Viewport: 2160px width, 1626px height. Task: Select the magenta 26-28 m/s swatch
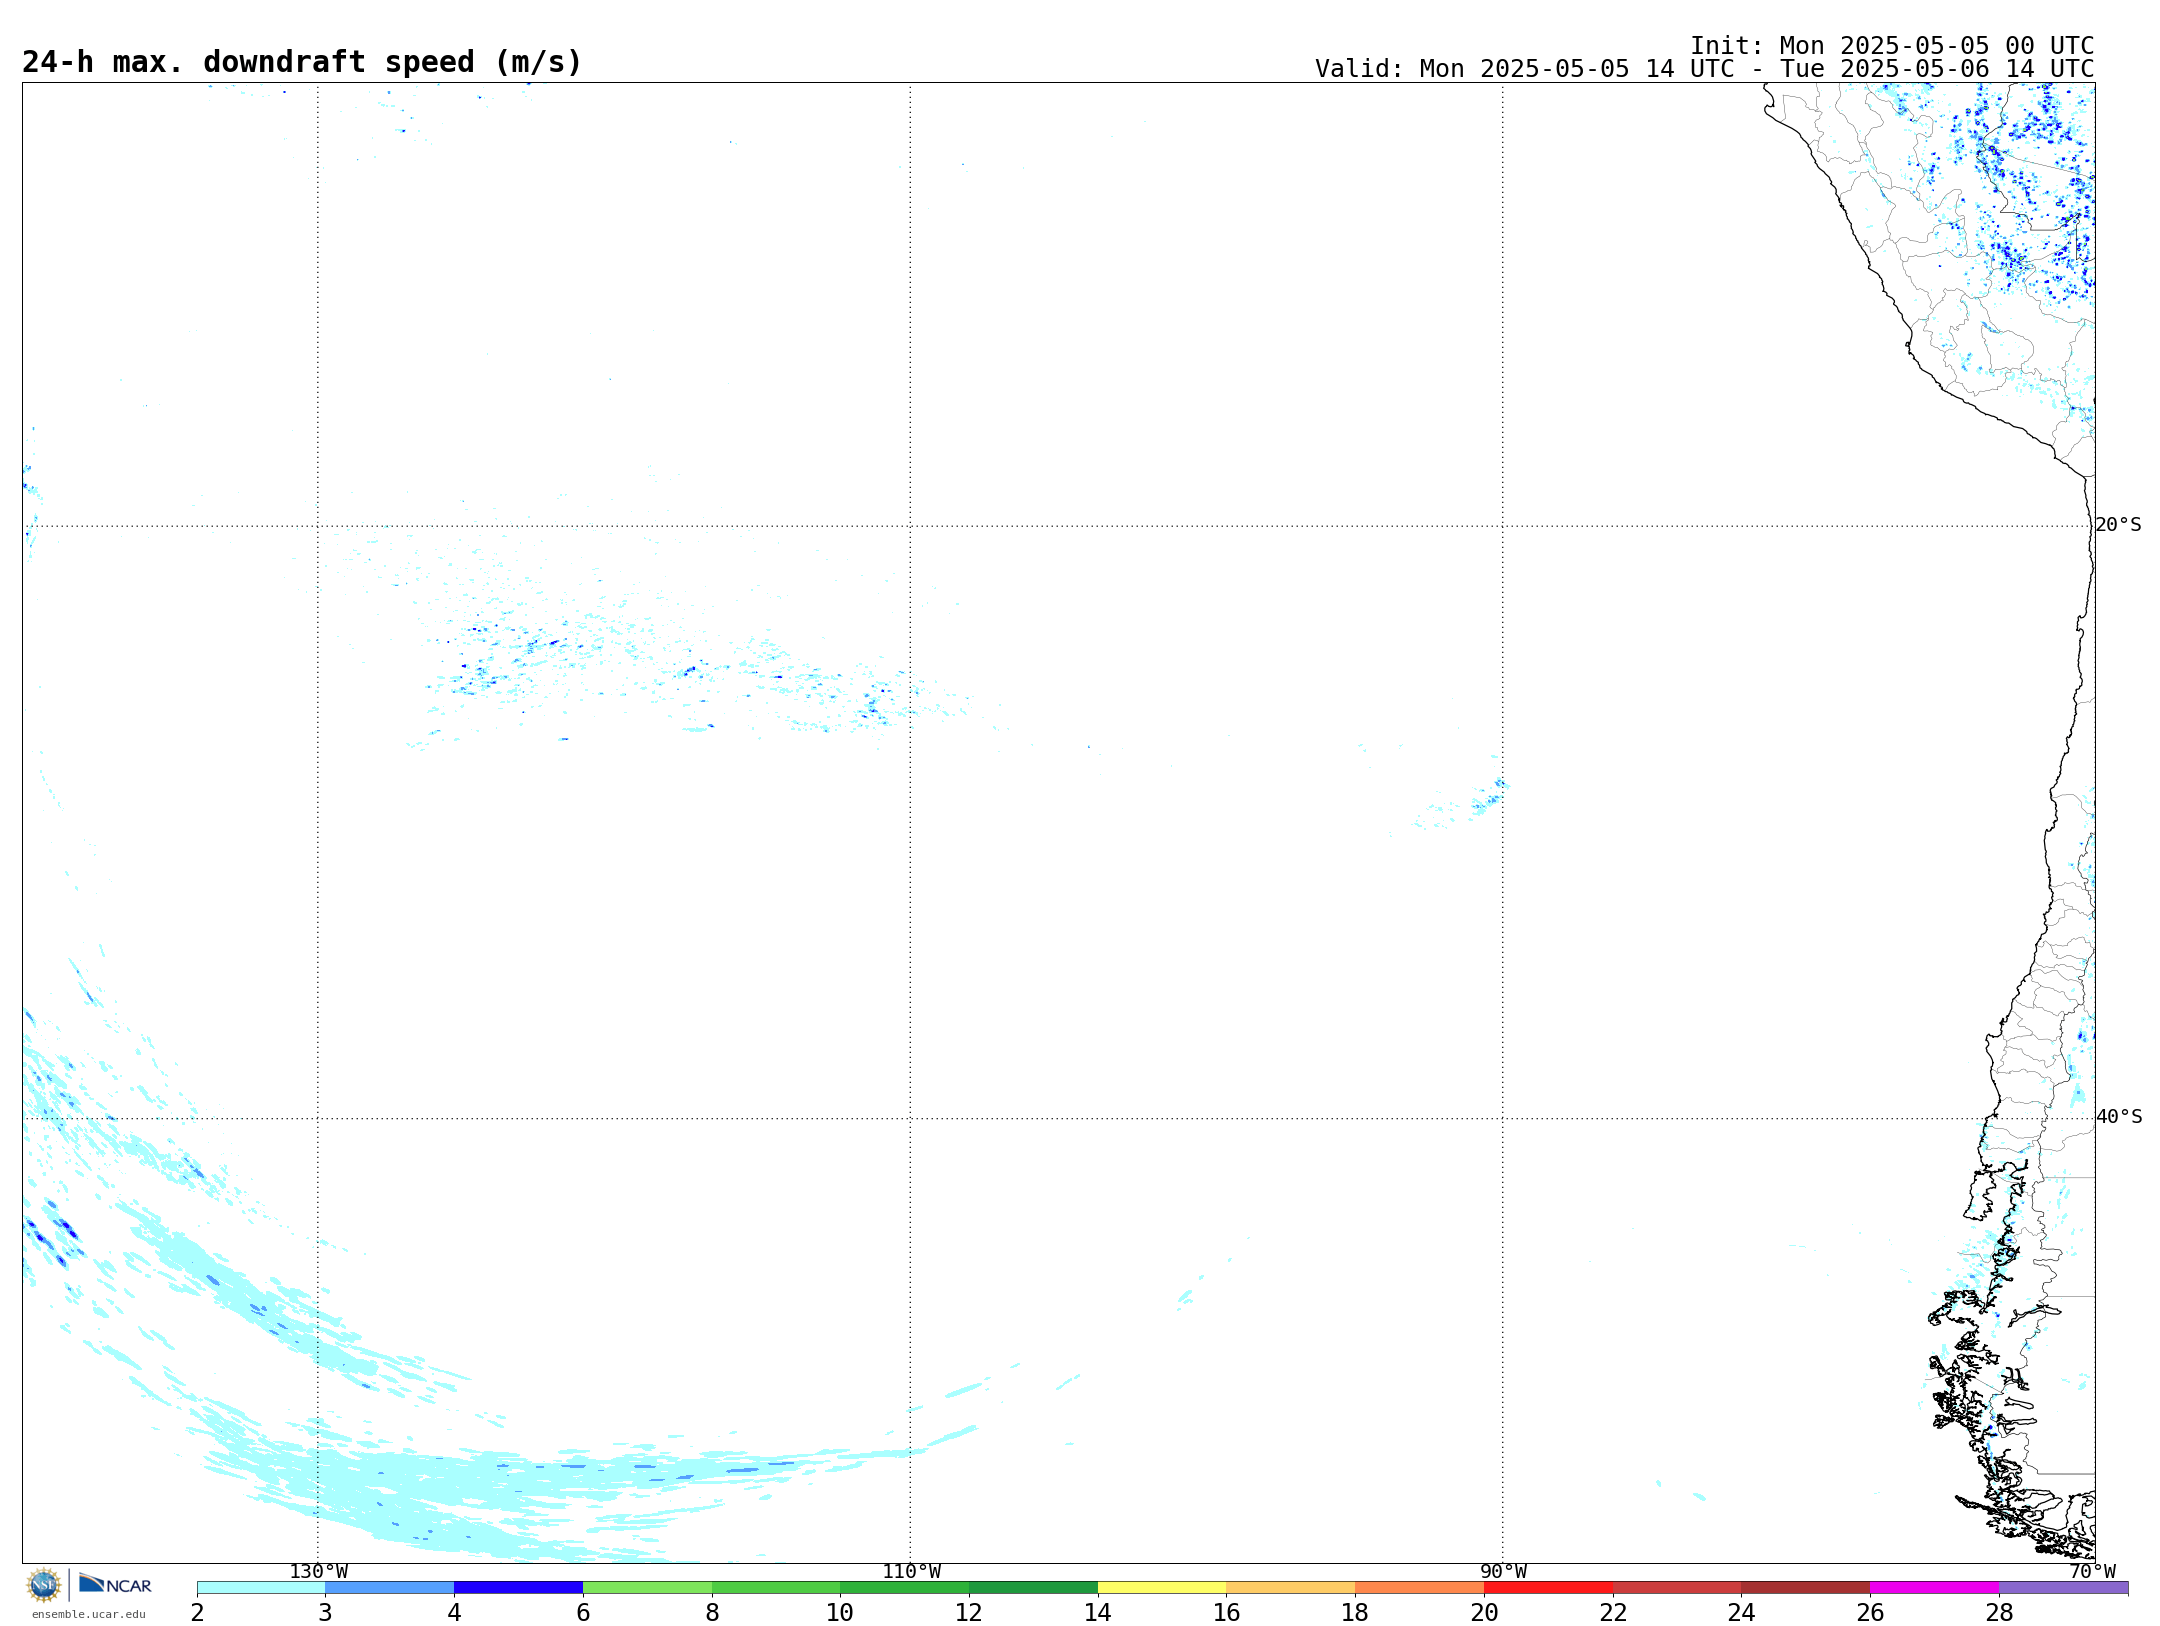coord(1935,1587)
